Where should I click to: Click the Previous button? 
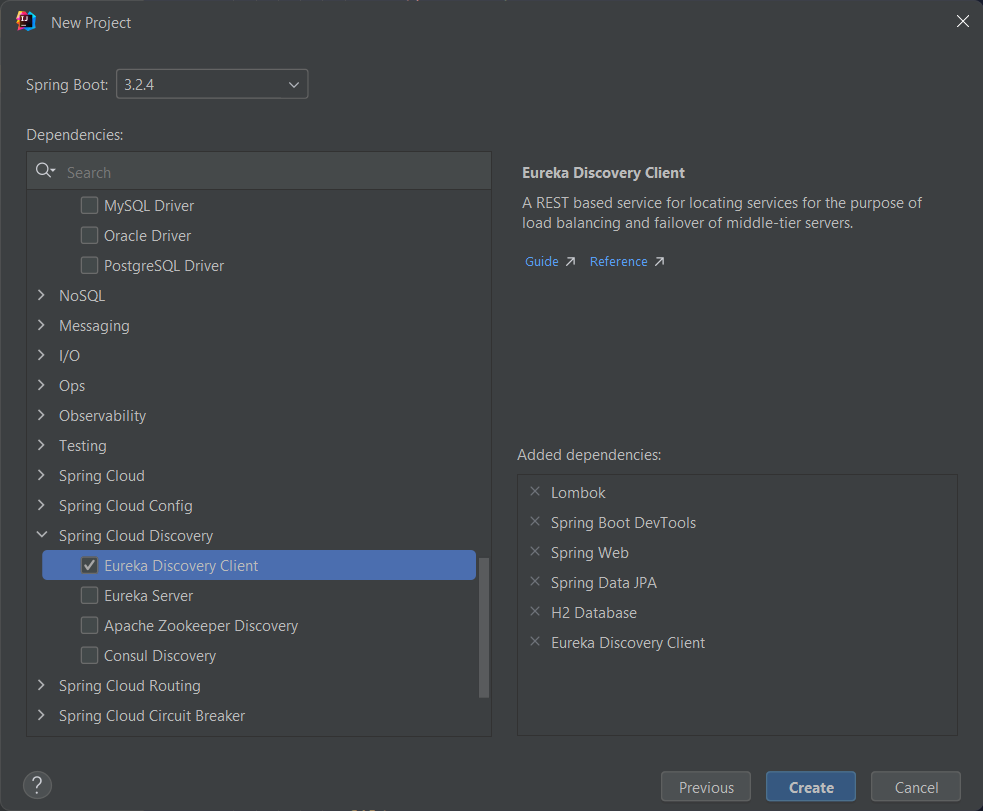(706, 787)
